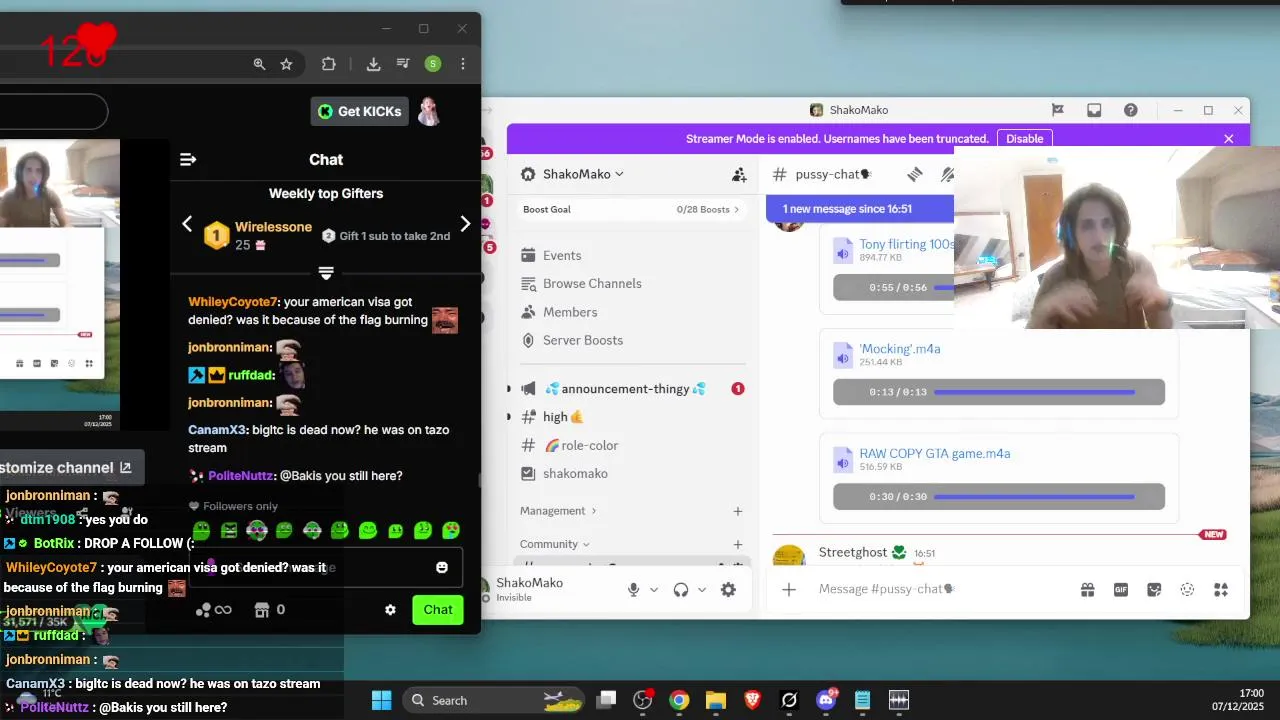Screen dimensions: 1280x720
Task: Open the channel points shop icon
Action: (263, 610)
